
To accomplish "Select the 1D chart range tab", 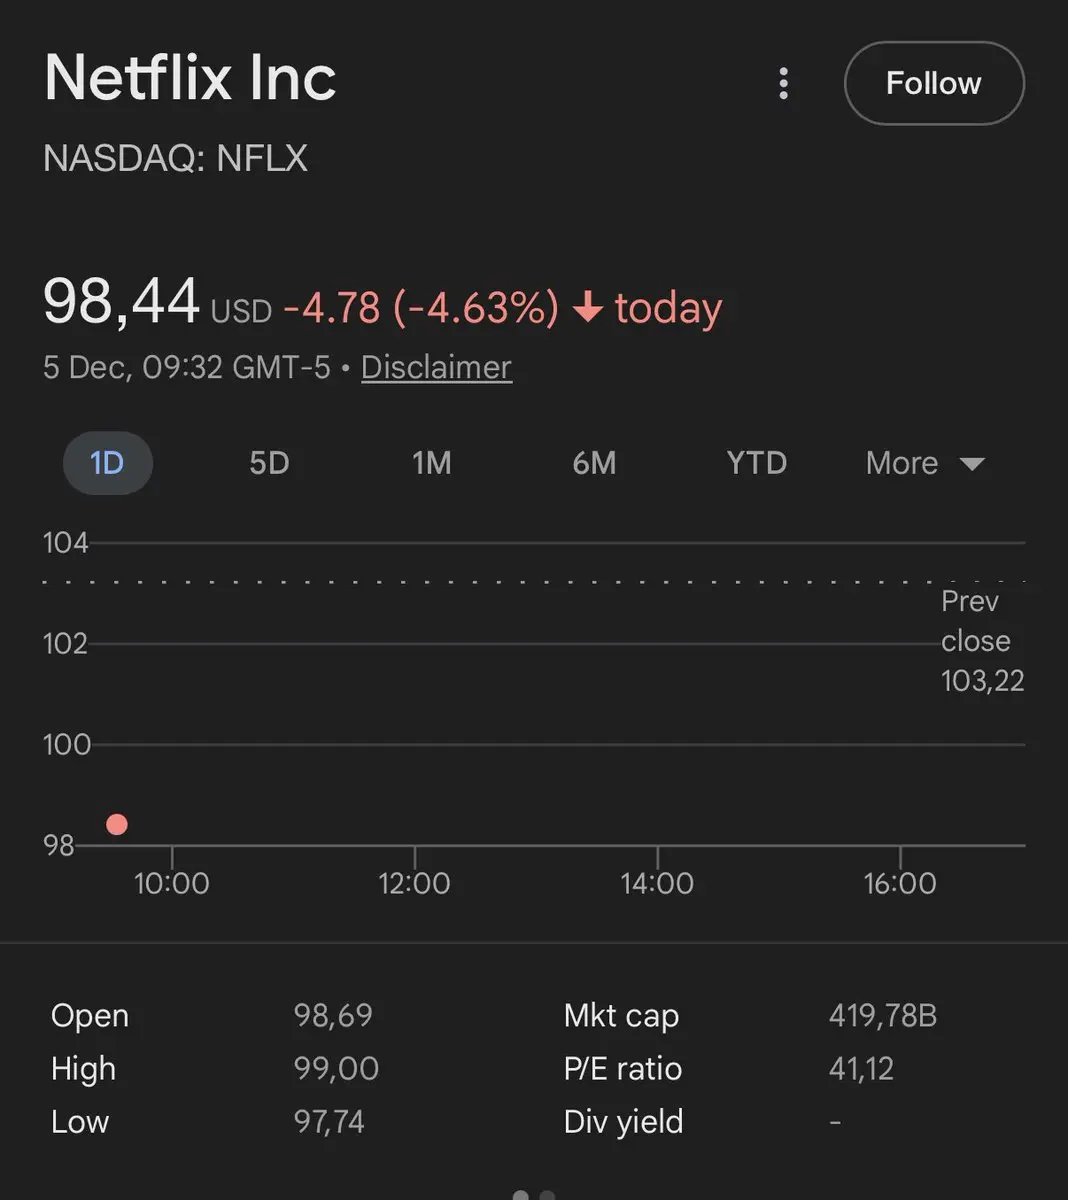I will tap(107, 463).
